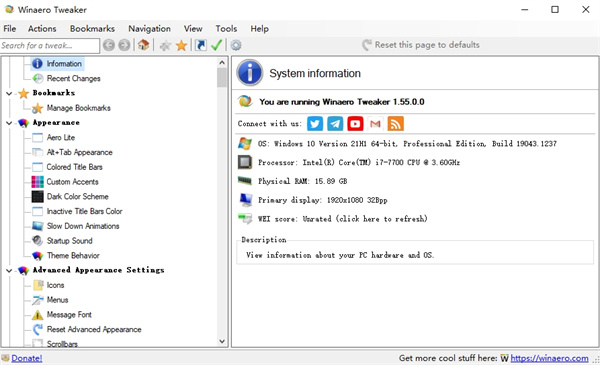The width and height of the screenshot is (600, 365).
Task: Select Aero Lite in the tree
Action: pyautogui.click(x=61, y=137)
